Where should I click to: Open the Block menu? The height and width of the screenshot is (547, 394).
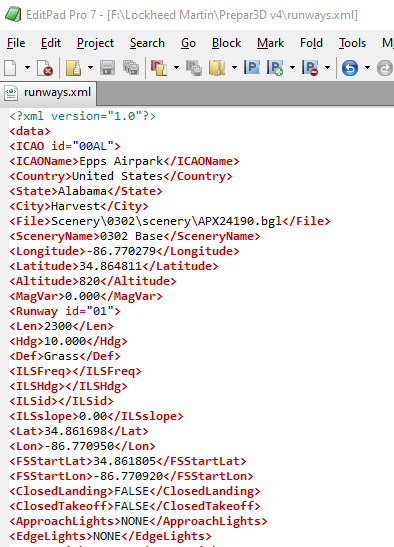click(226, 43)
